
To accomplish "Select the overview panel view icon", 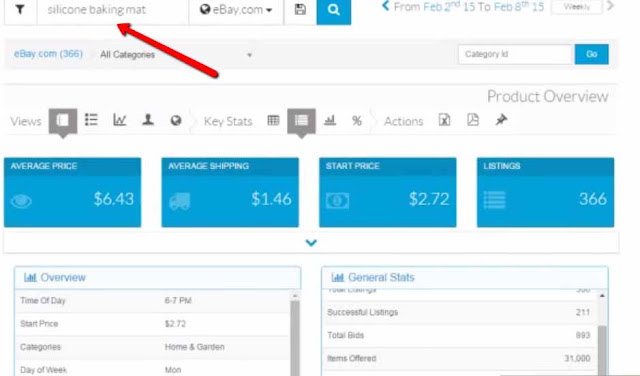I will coord(62,120).
